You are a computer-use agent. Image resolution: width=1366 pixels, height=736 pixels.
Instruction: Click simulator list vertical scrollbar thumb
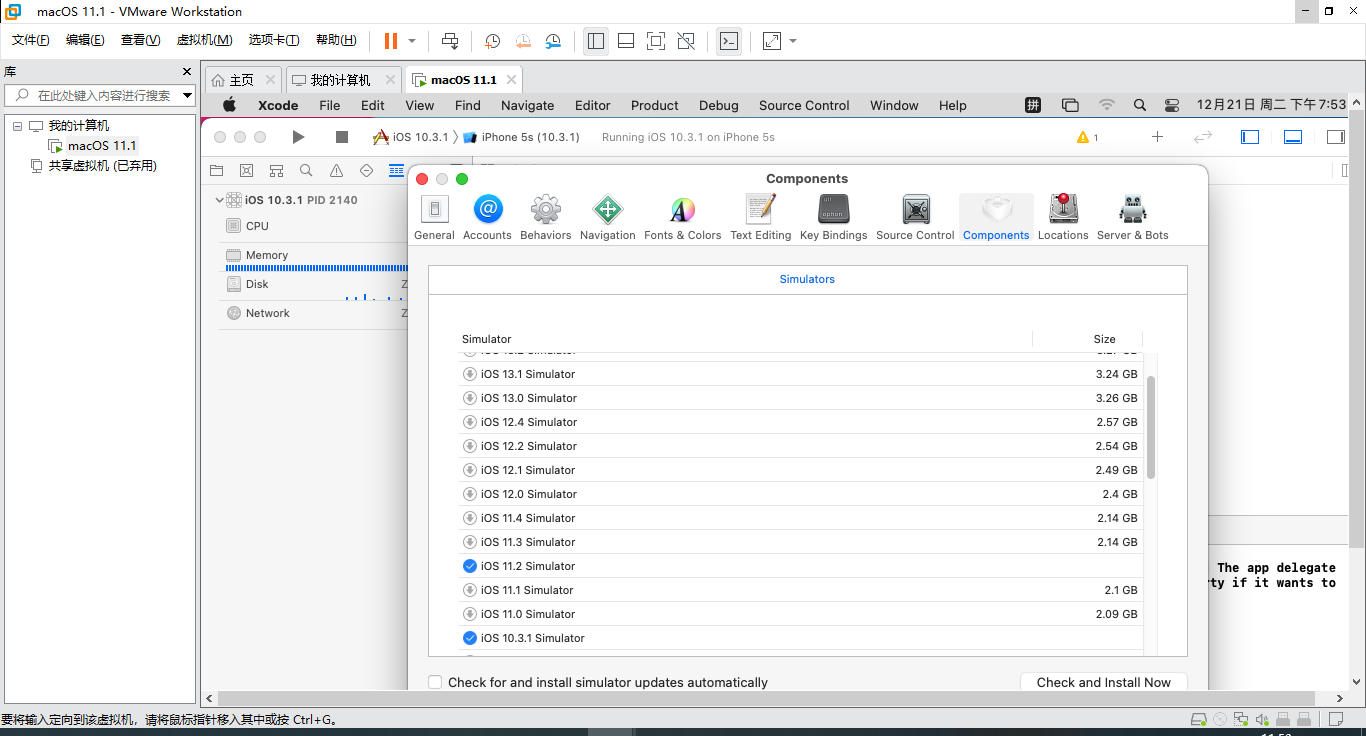(1151, 427)
